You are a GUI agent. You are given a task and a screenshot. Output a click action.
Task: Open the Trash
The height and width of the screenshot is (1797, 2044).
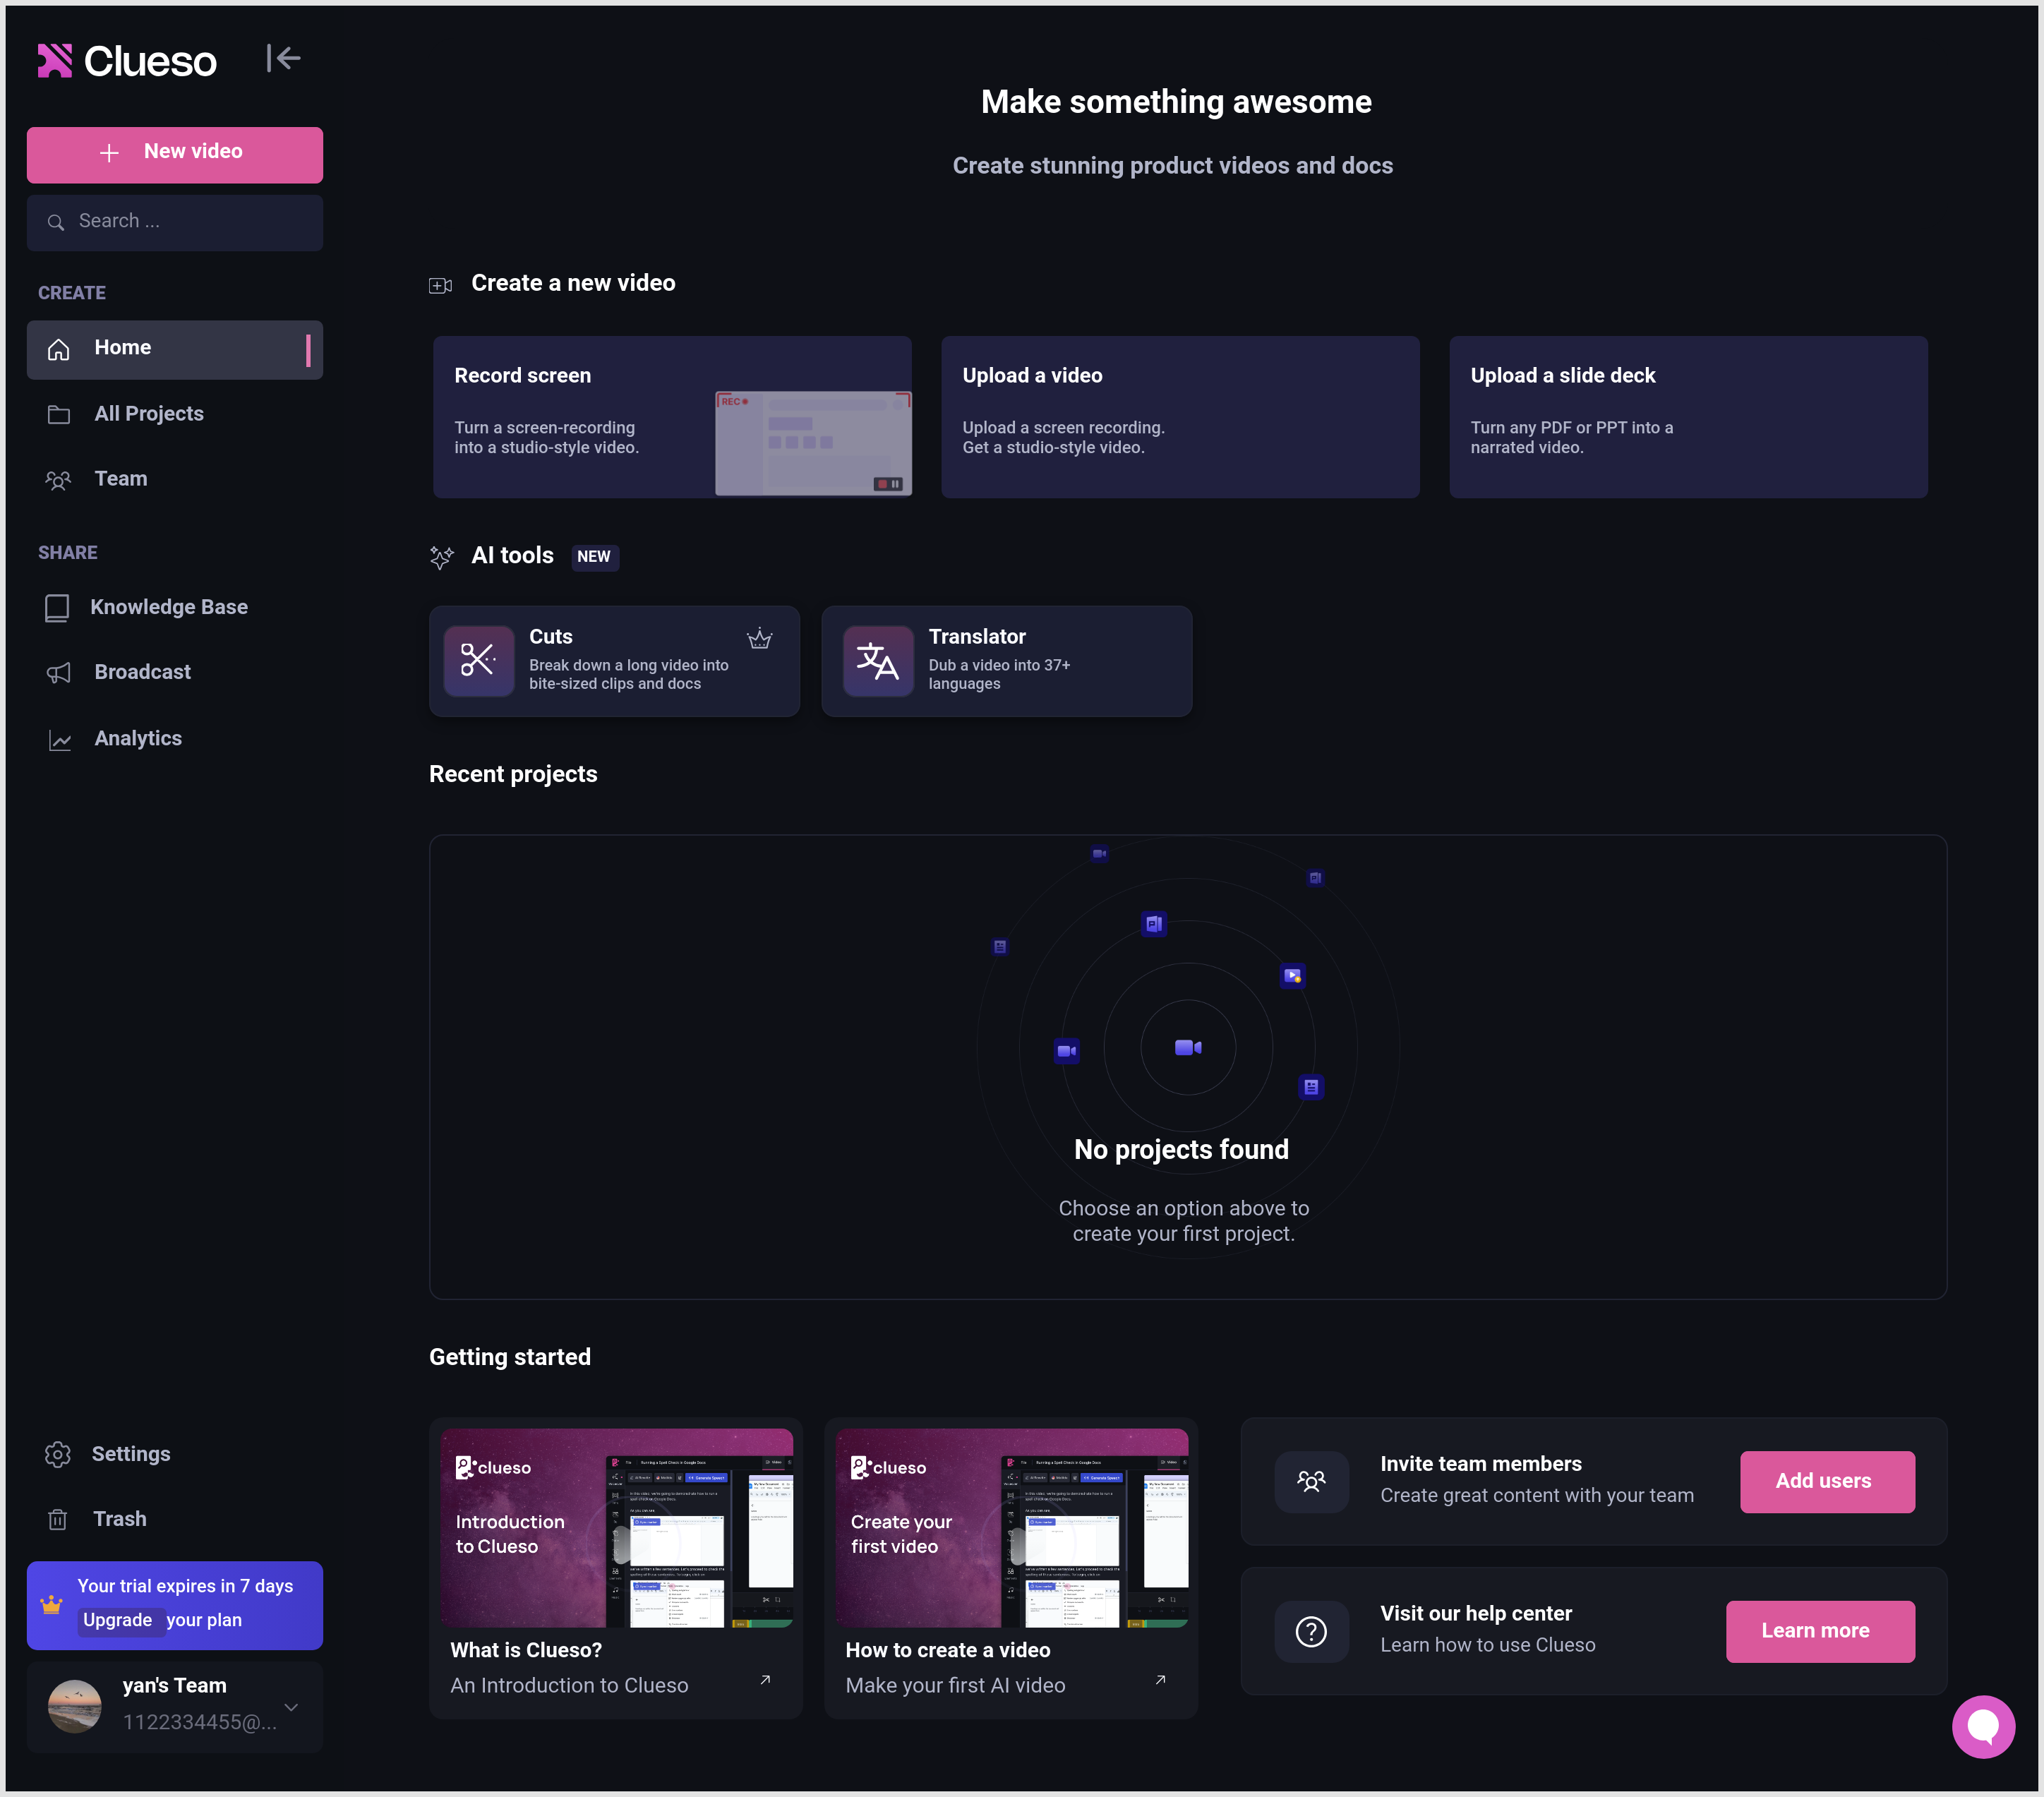[x=119, y=1518]
